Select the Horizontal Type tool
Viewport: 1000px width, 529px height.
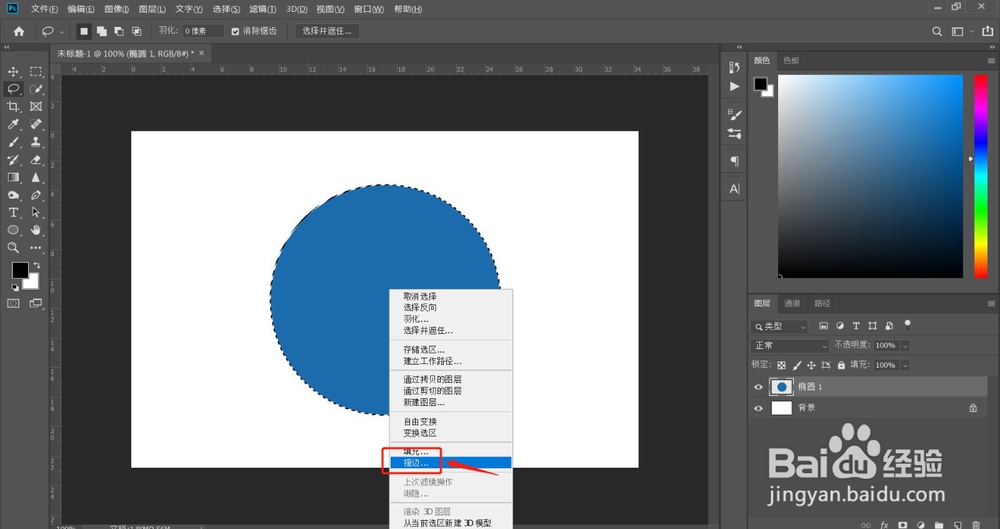point(13,212)
